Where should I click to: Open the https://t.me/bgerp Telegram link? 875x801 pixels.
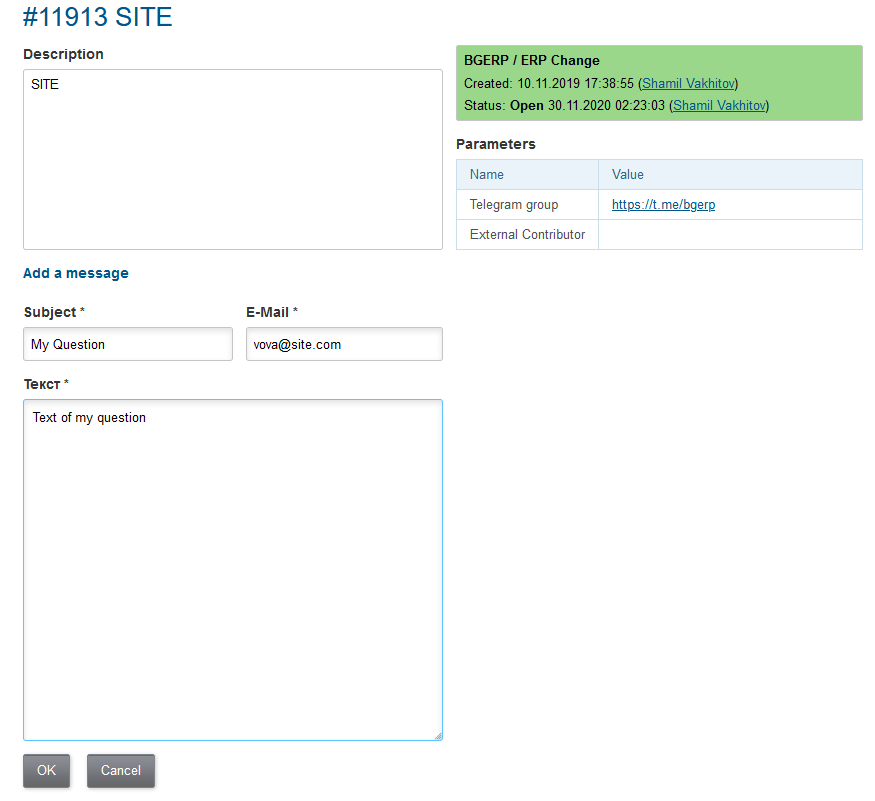tap(663, 205)
